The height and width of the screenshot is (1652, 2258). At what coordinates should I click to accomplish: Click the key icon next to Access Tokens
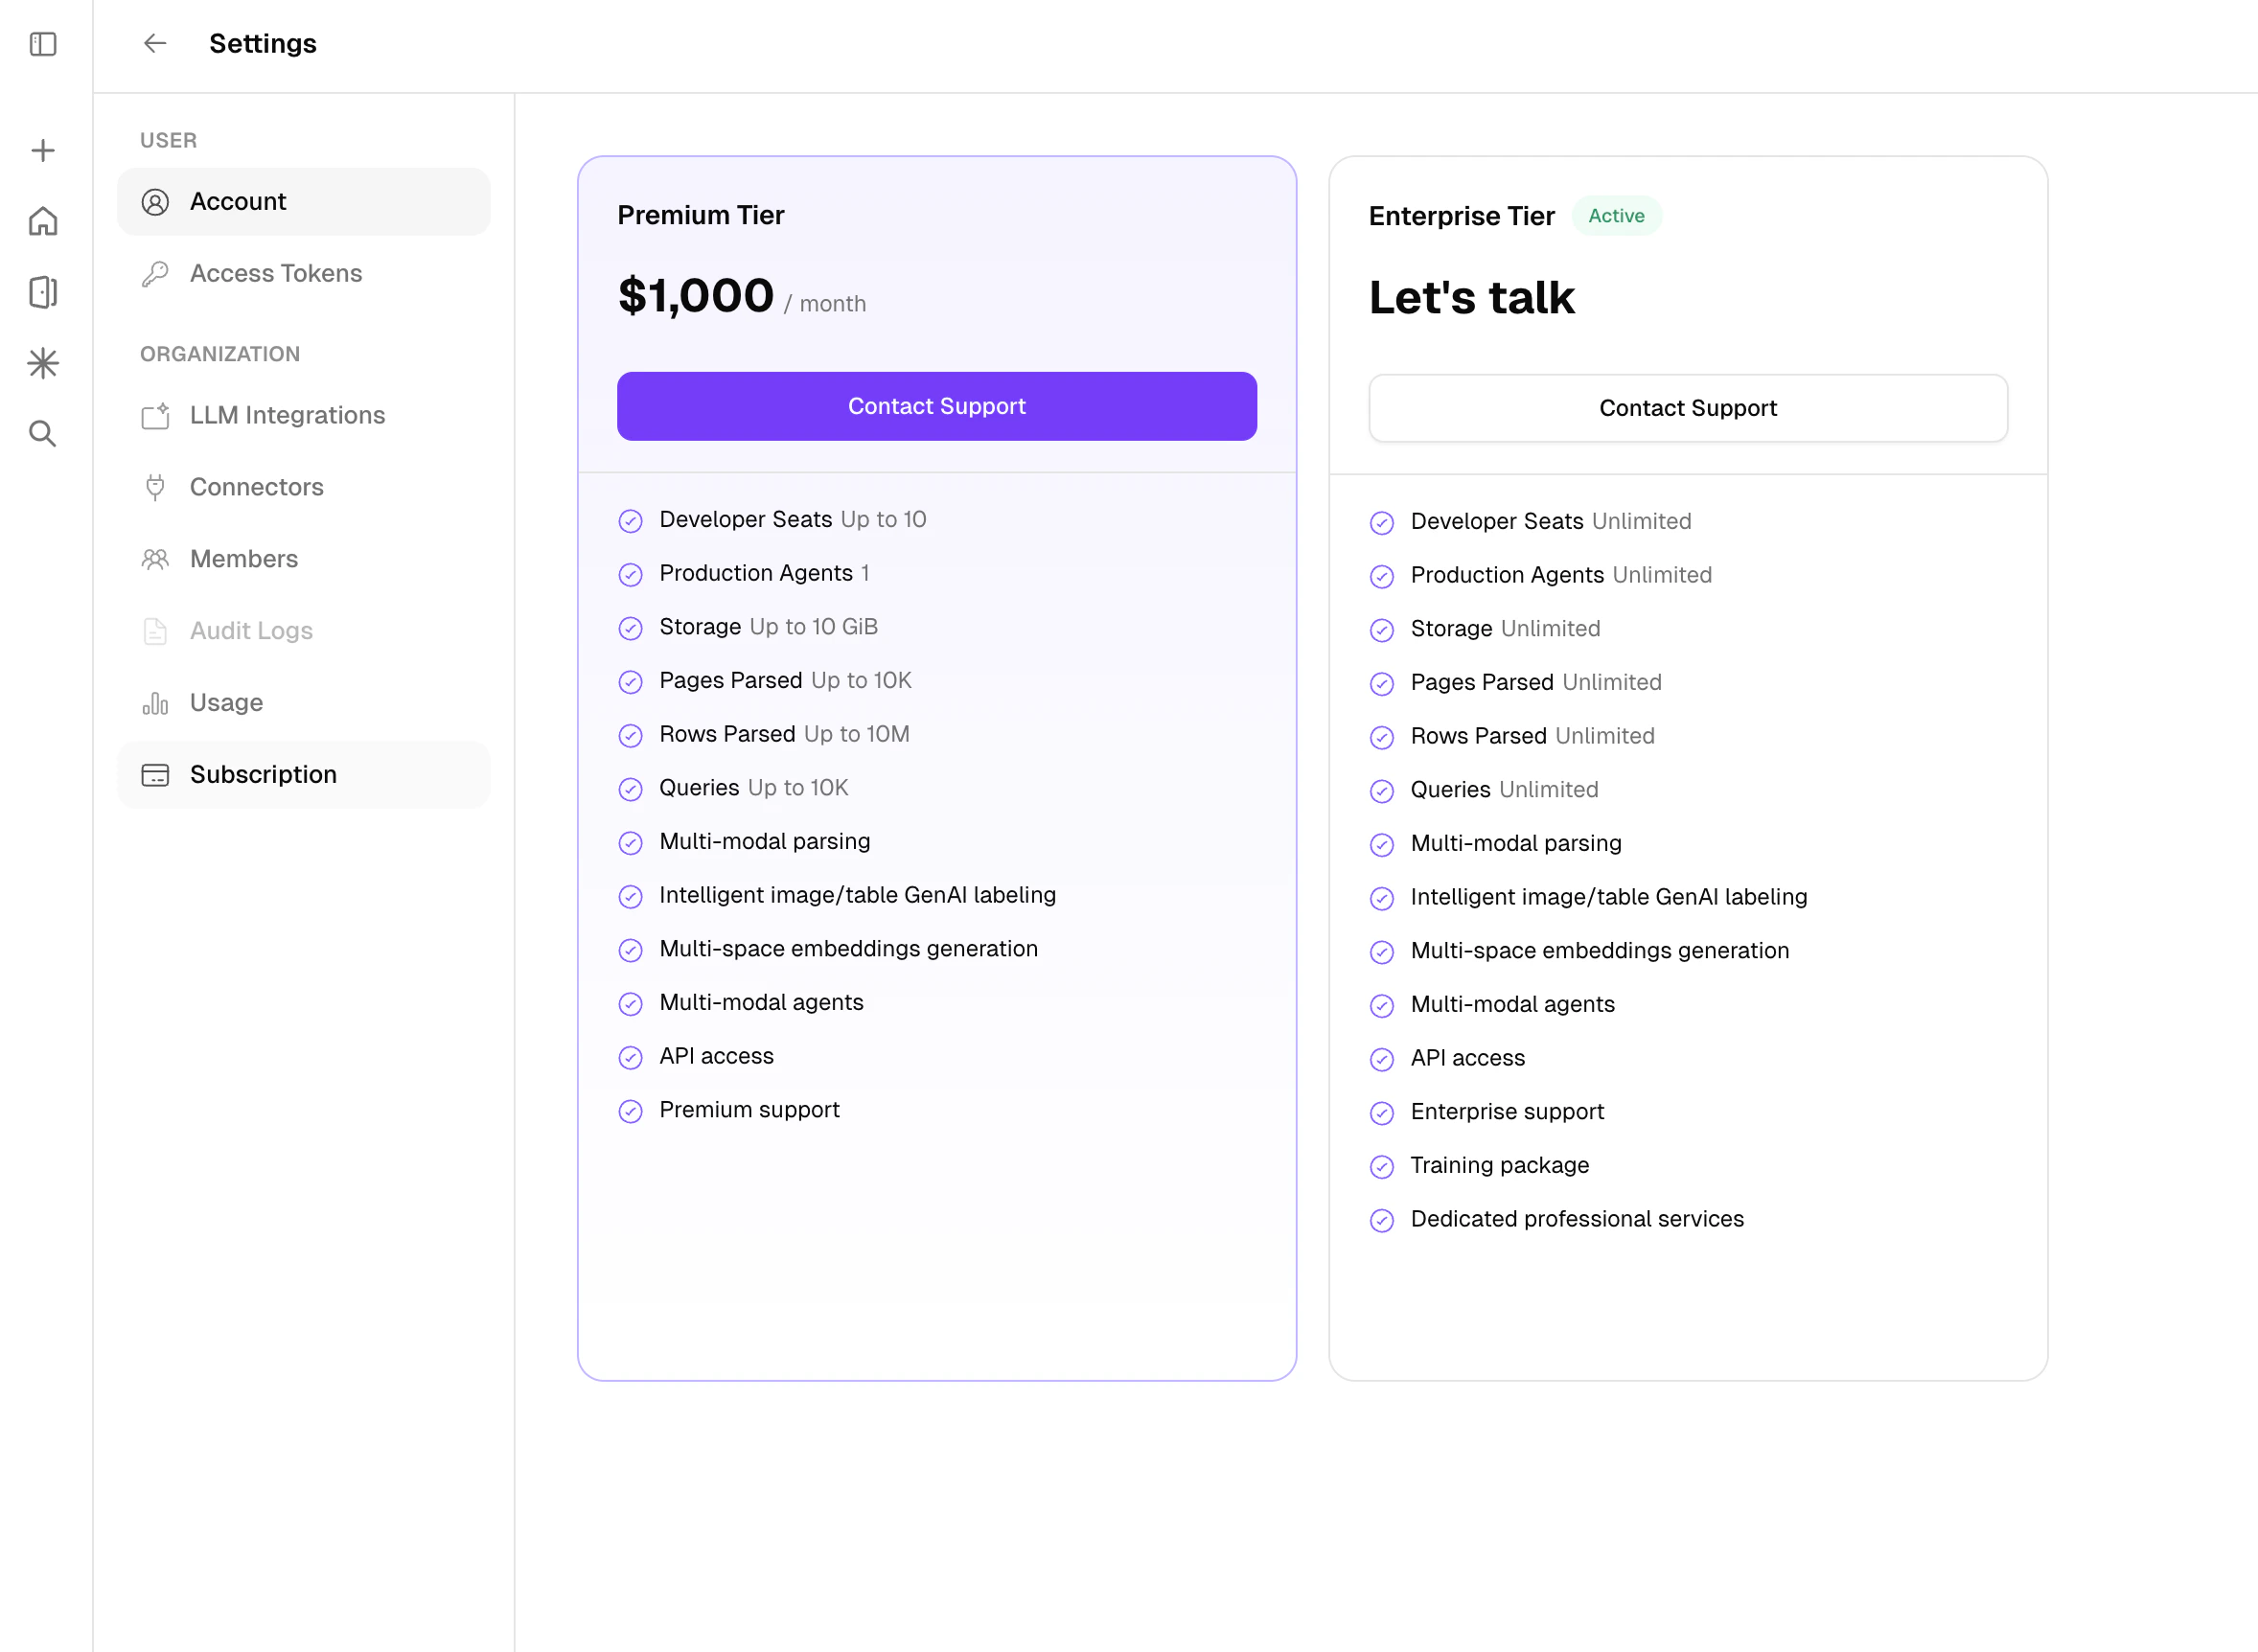point(155,273)
